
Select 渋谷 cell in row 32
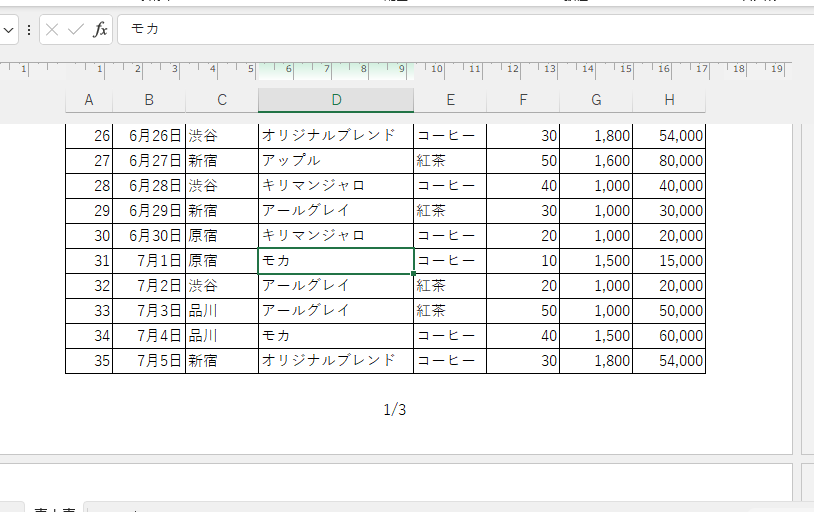222,286
